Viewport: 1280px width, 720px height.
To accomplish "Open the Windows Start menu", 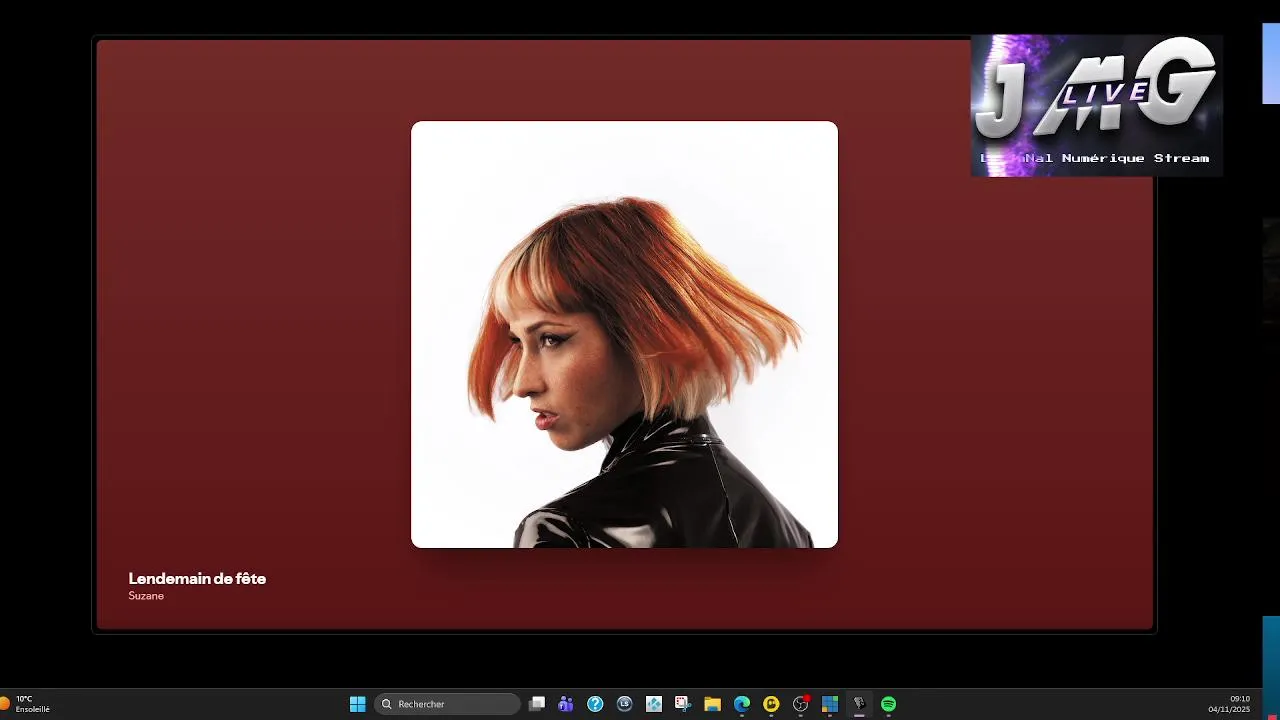I will (x=357, y=704).
